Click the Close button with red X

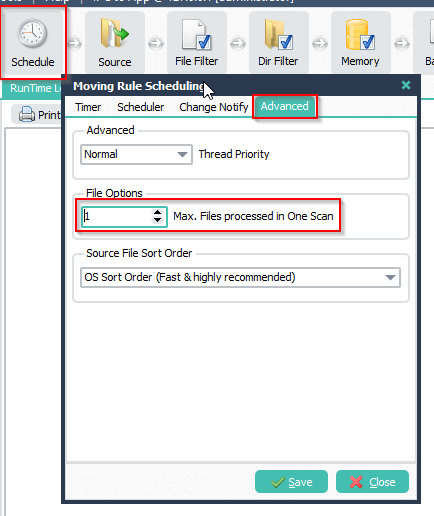pos(372,481)
